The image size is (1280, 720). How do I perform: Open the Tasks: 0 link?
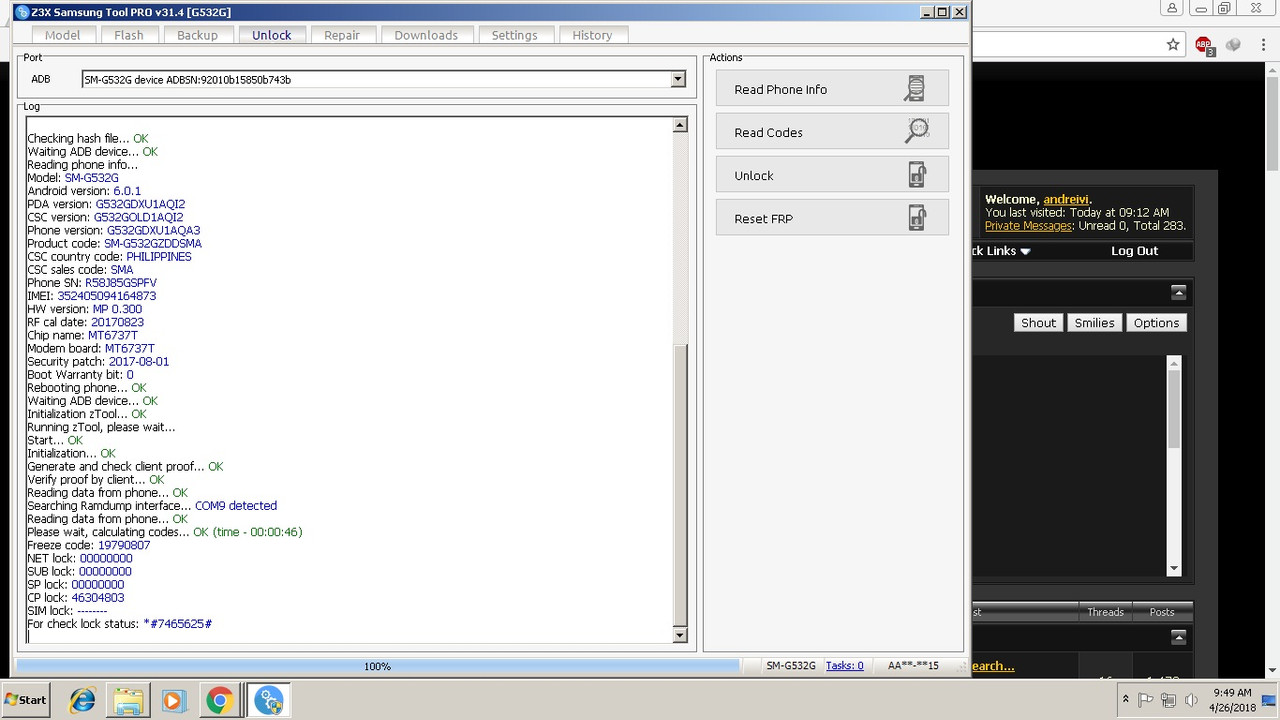pyautogui.click(x=845, y=666)
